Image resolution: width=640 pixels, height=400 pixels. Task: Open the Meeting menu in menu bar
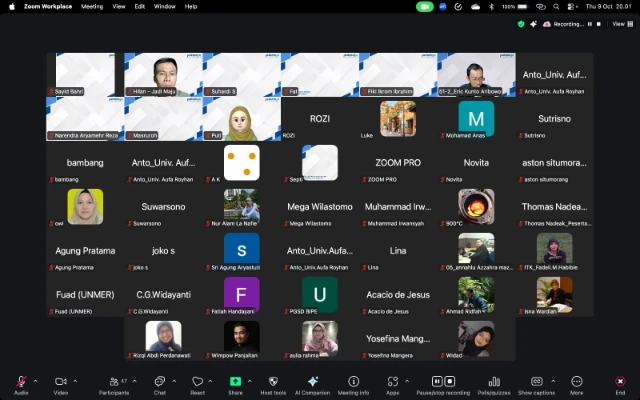tap(92, 6)
